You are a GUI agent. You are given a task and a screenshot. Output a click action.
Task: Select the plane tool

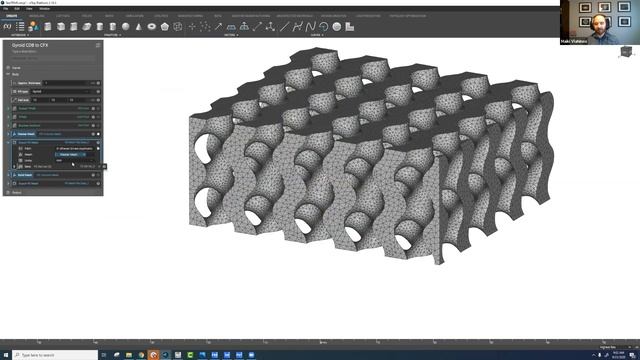click(x=231, y=27)
